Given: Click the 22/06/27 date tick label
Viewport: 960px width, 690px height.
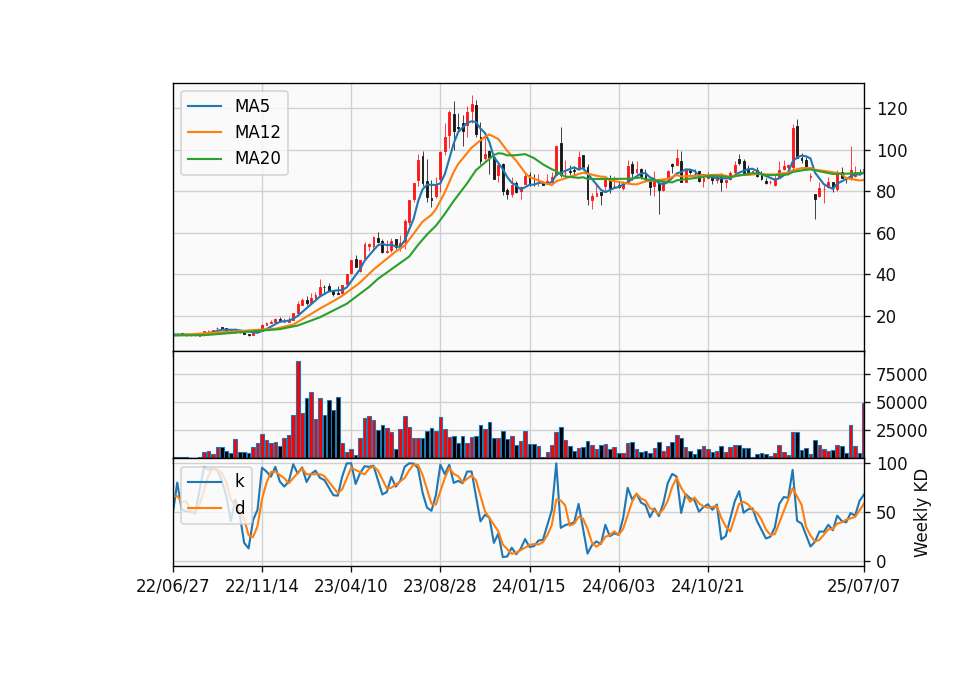Looking at the screenshot, I should click(x=173, y=586).
